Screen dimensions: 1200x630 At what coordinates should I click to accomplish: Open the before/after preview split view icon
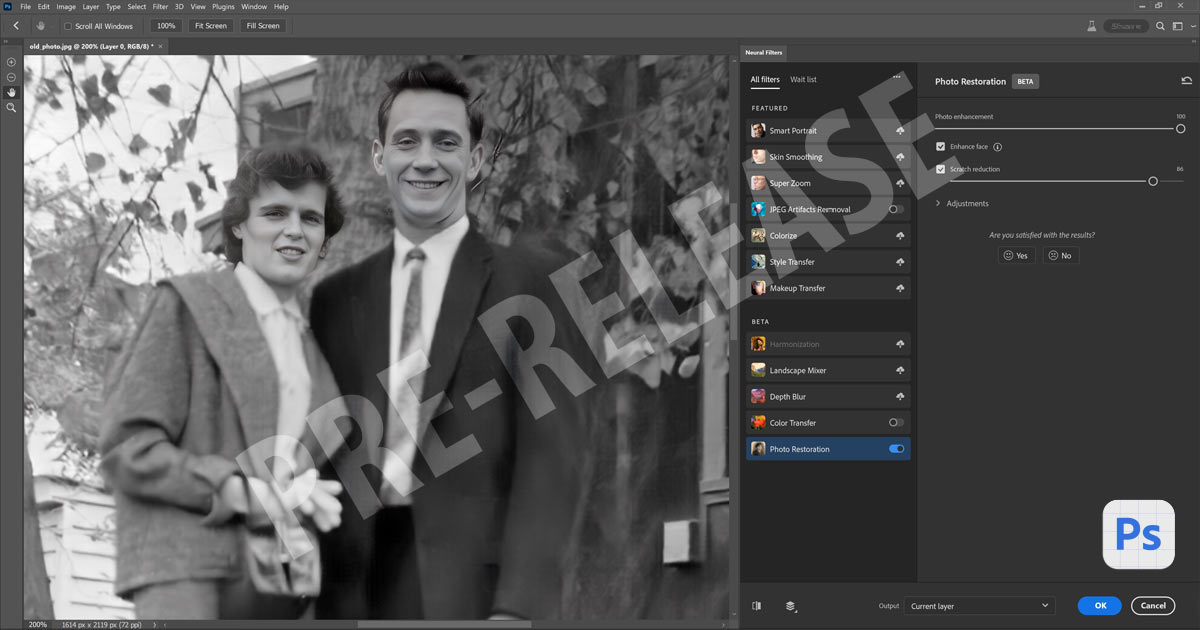click(x=757, y=606)
